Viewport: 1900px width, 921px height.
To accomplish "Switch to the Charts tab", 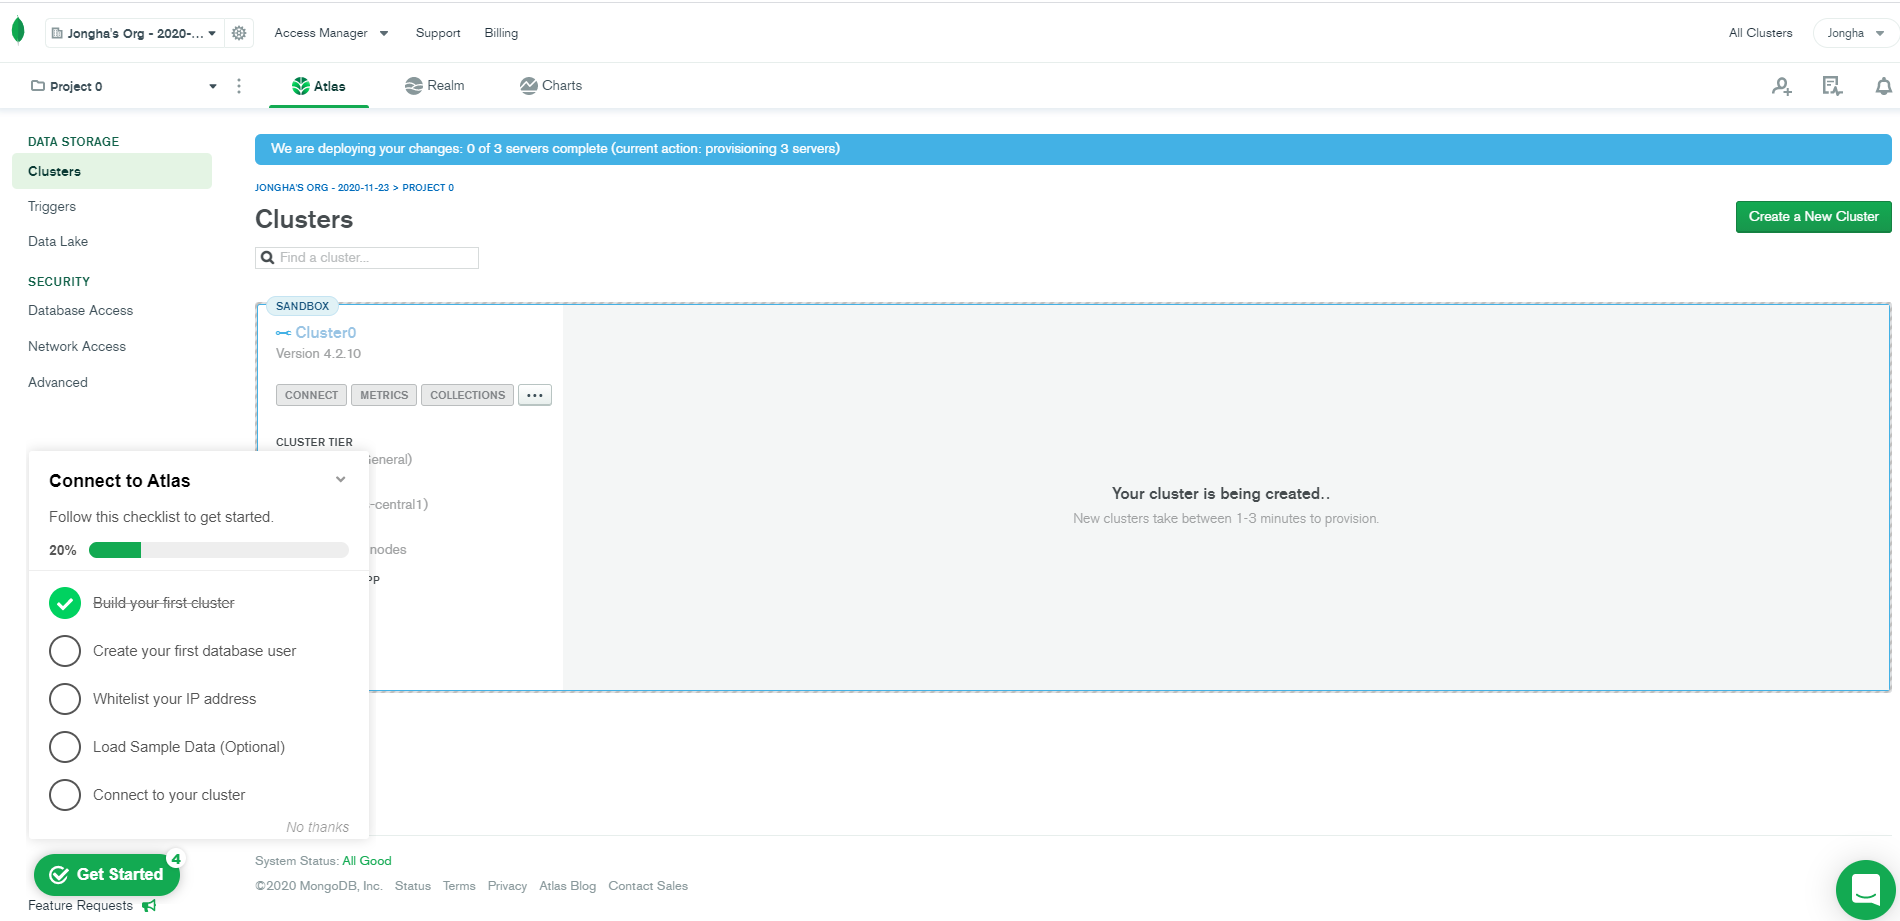I will tap(551, 86).
